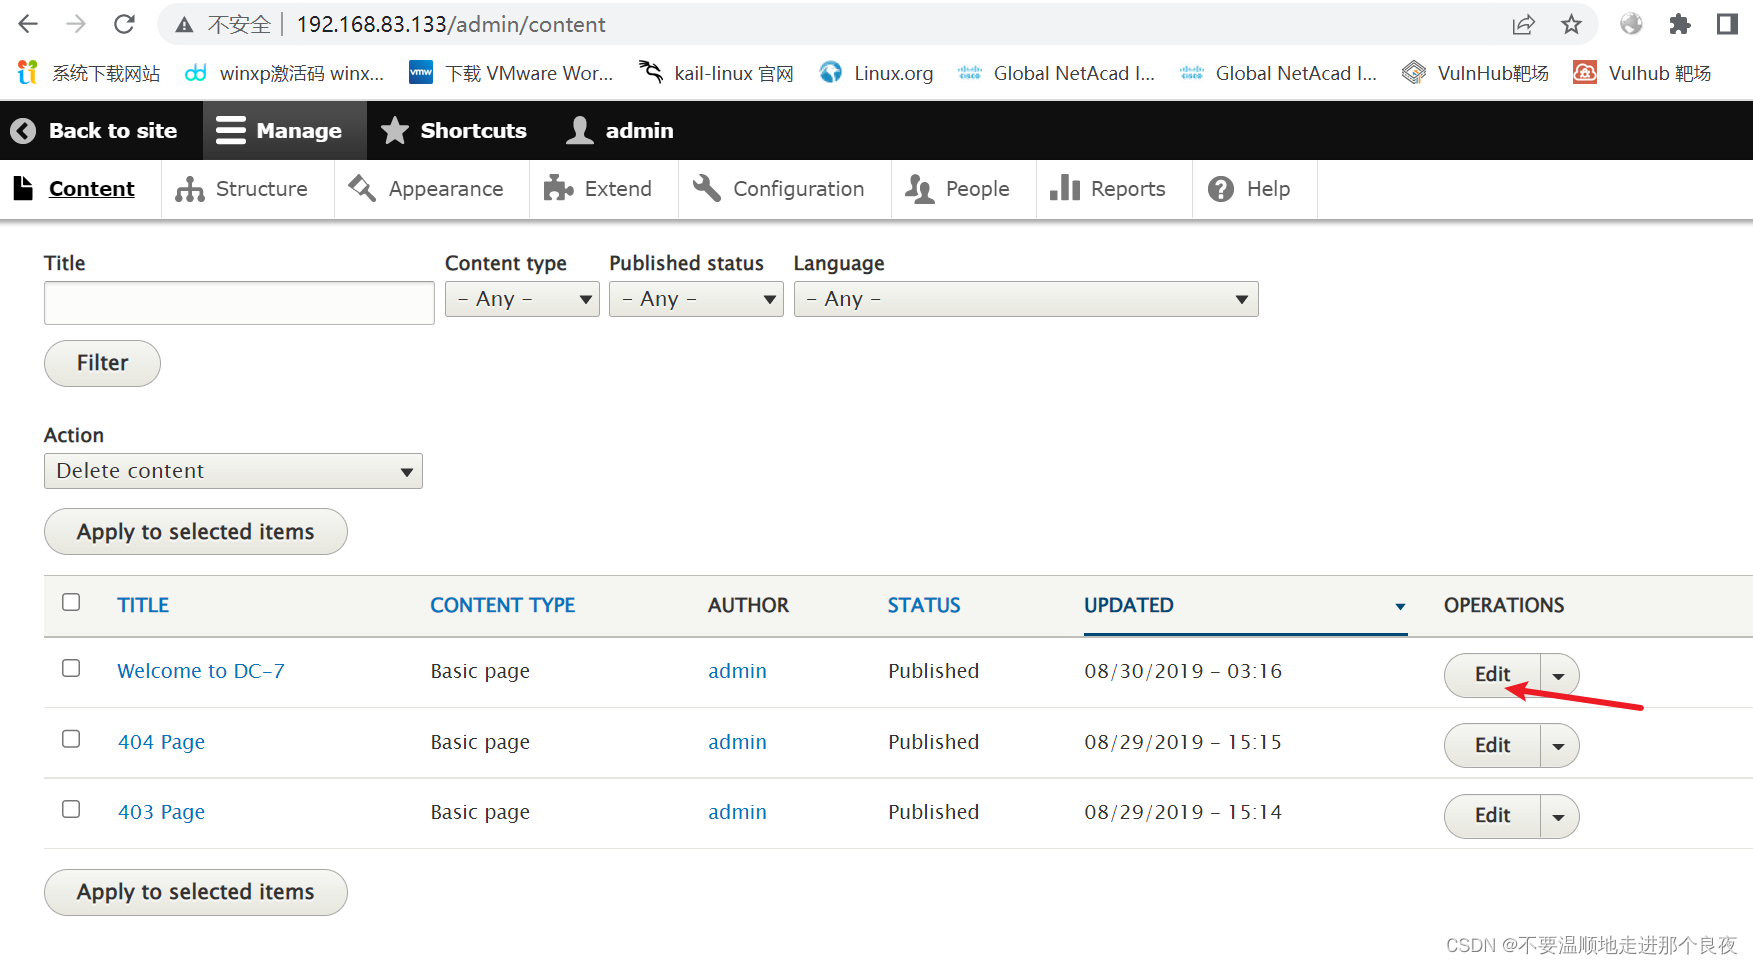Open the Content admin tab
Image resolution: width=1753 pixels, height=964 pixels.
point(74,189)
